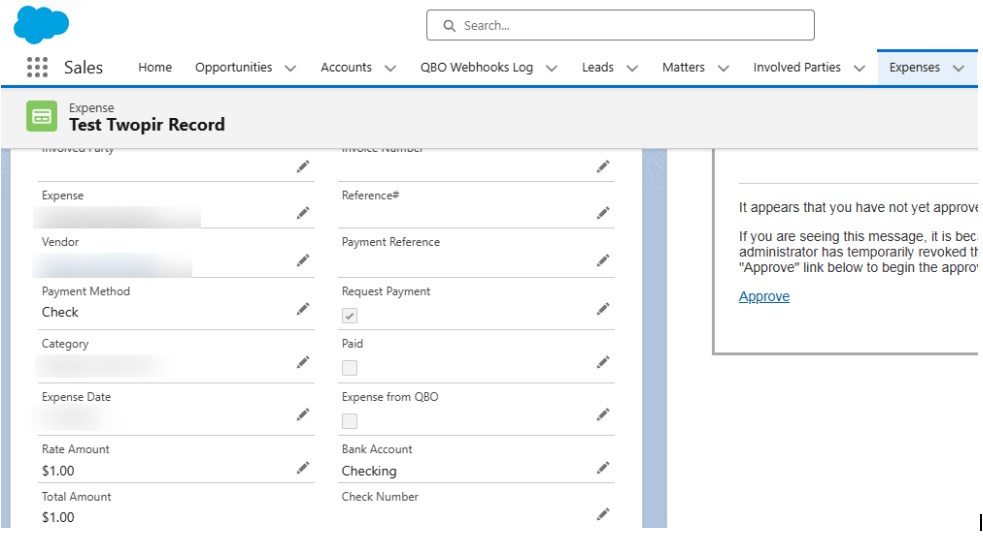This screenshot has width=983, height=546.
Task: Edit the Invoice Number field pencil
Action: pyautogui.click(x=602, y=166)
